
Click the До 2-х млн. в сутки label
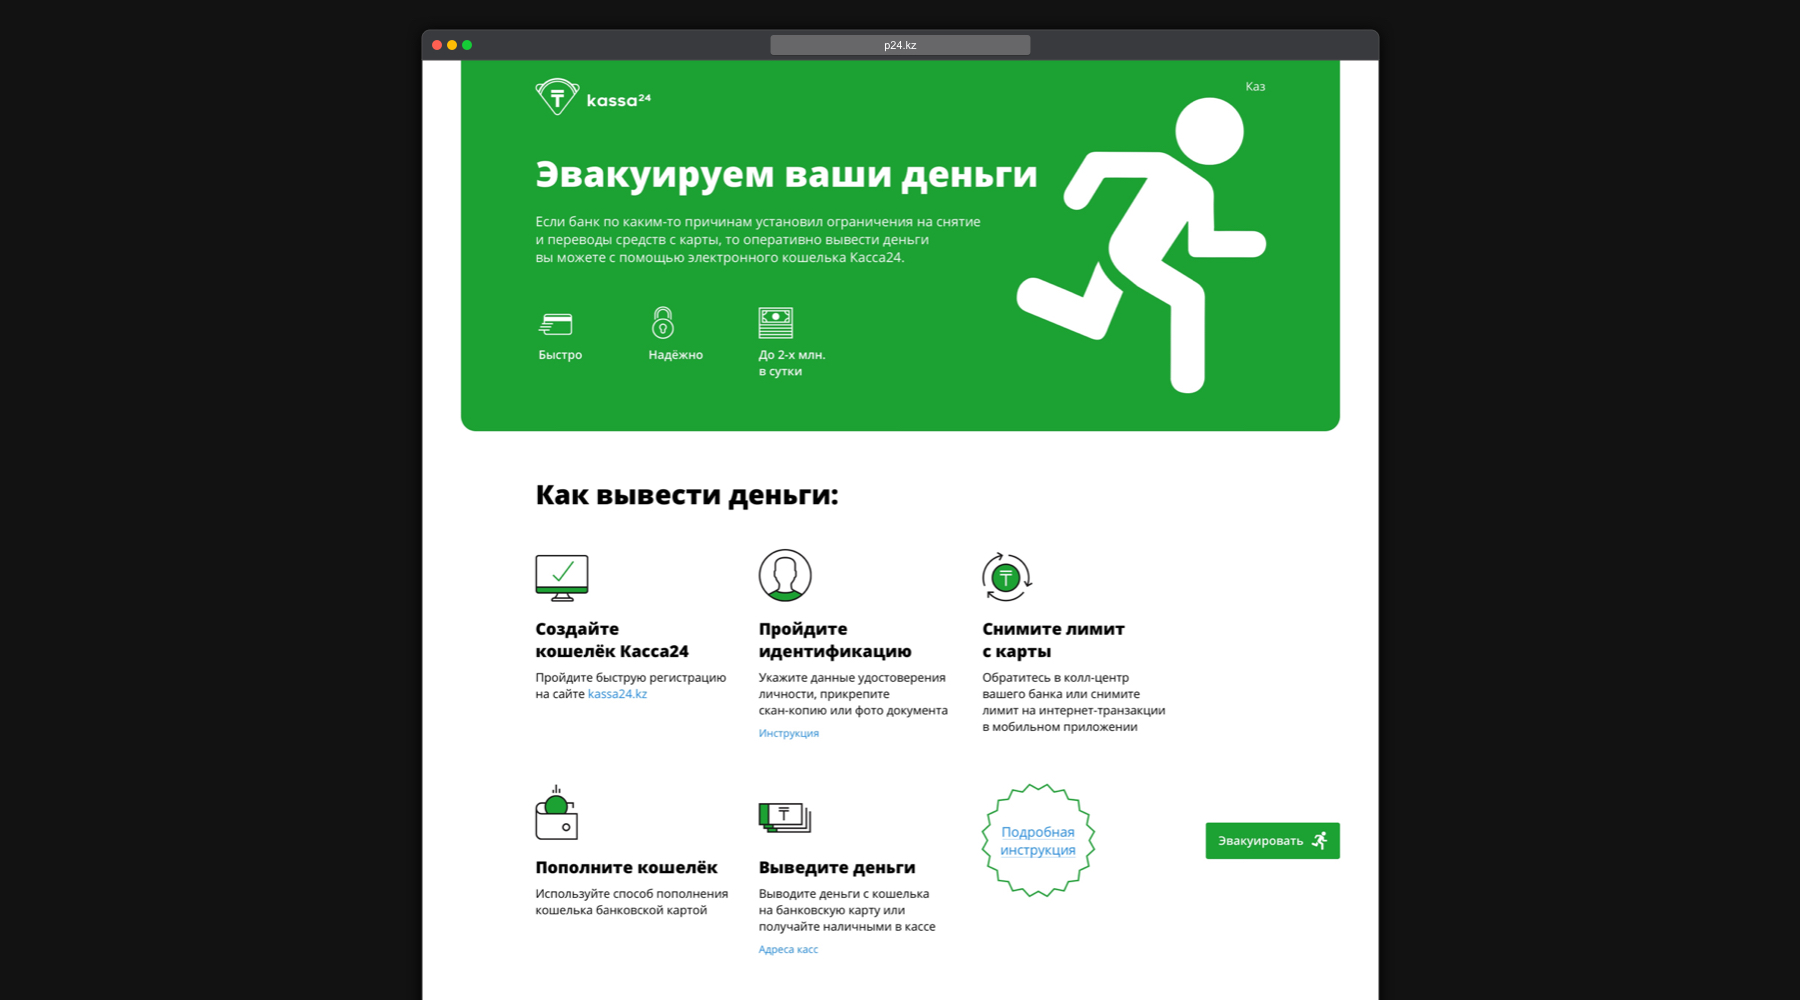pyautogui.click(x=792, y=363)
